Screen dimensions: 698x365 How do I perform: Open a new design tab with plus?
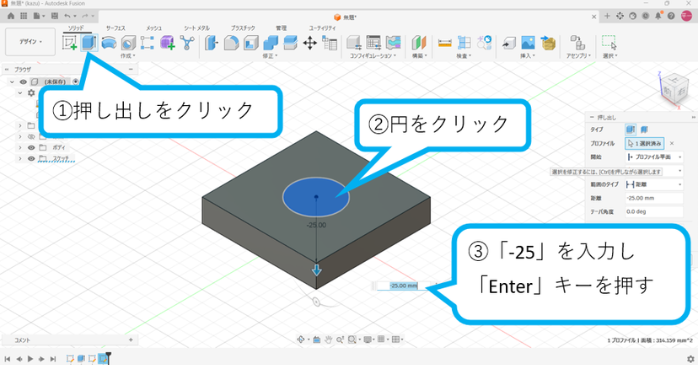pyautogui.click(x=607, y=16)
